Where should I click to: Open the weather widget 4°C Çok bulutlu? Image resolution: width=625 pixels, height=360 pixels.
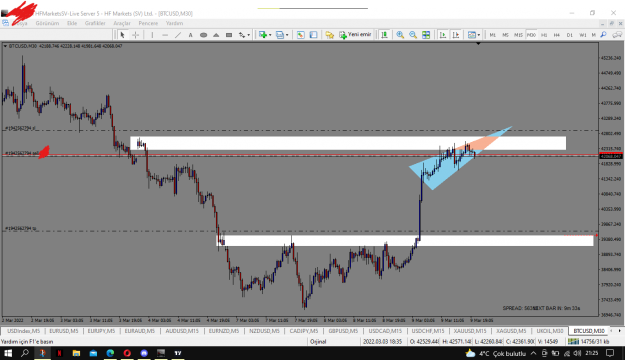[x=495, y=353]
